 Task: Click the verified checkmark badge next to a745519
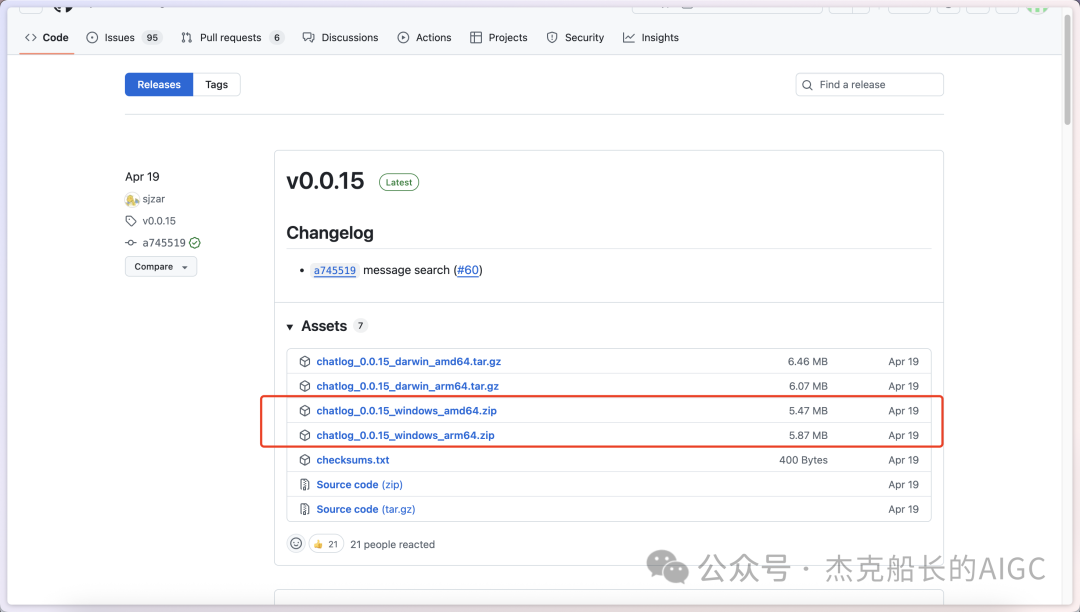pyautogui.click(x=195, y=243)
